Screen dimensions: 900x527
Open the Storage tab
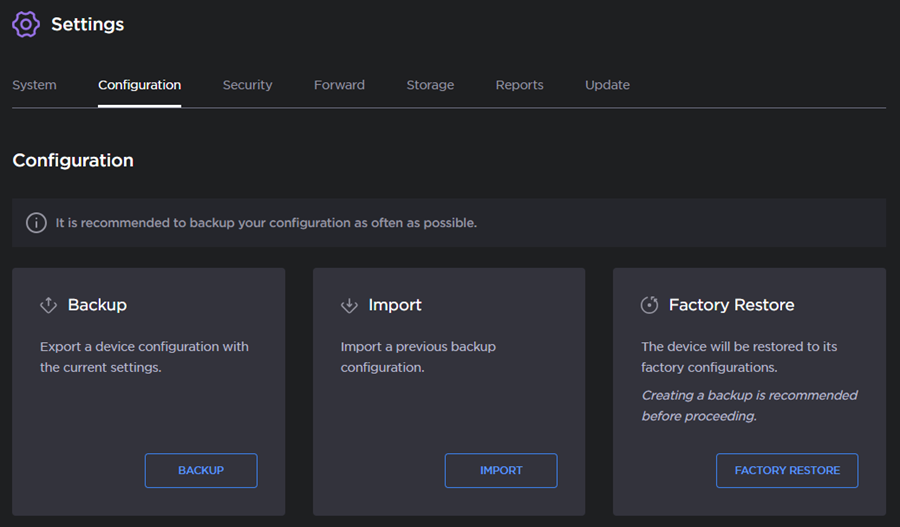tap(430, 85)
